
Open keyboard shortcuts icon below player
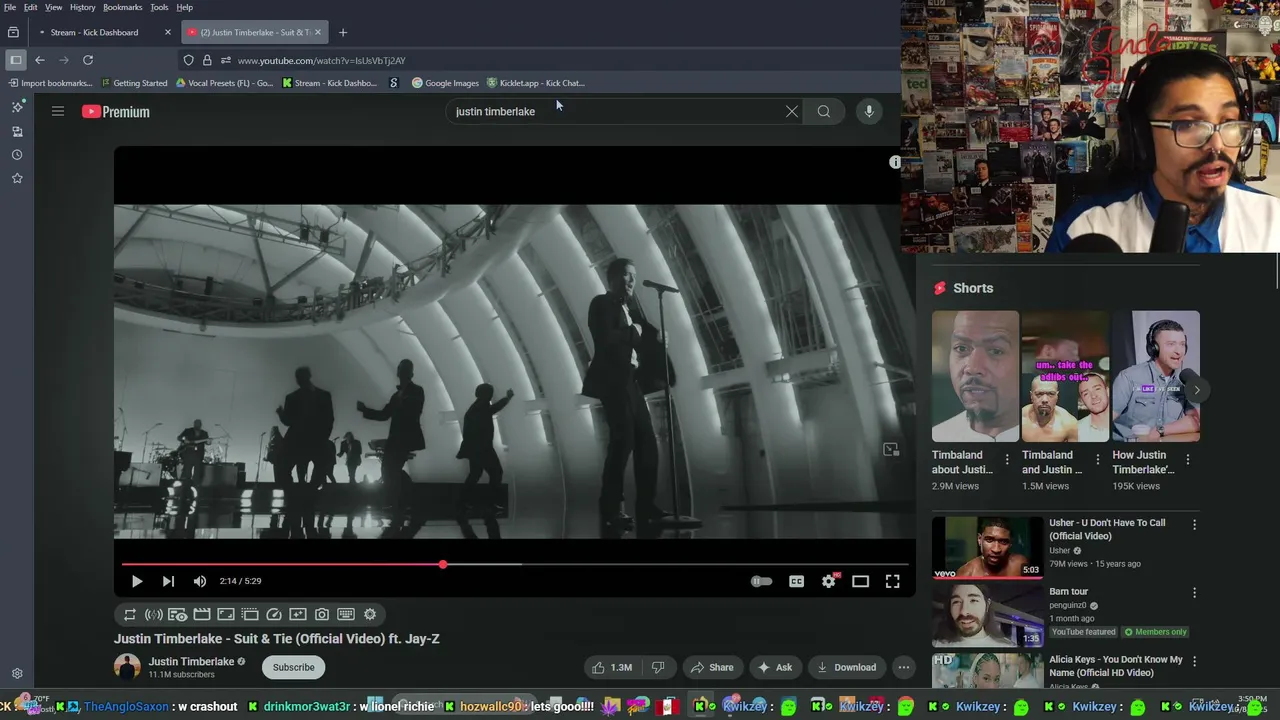346,615
